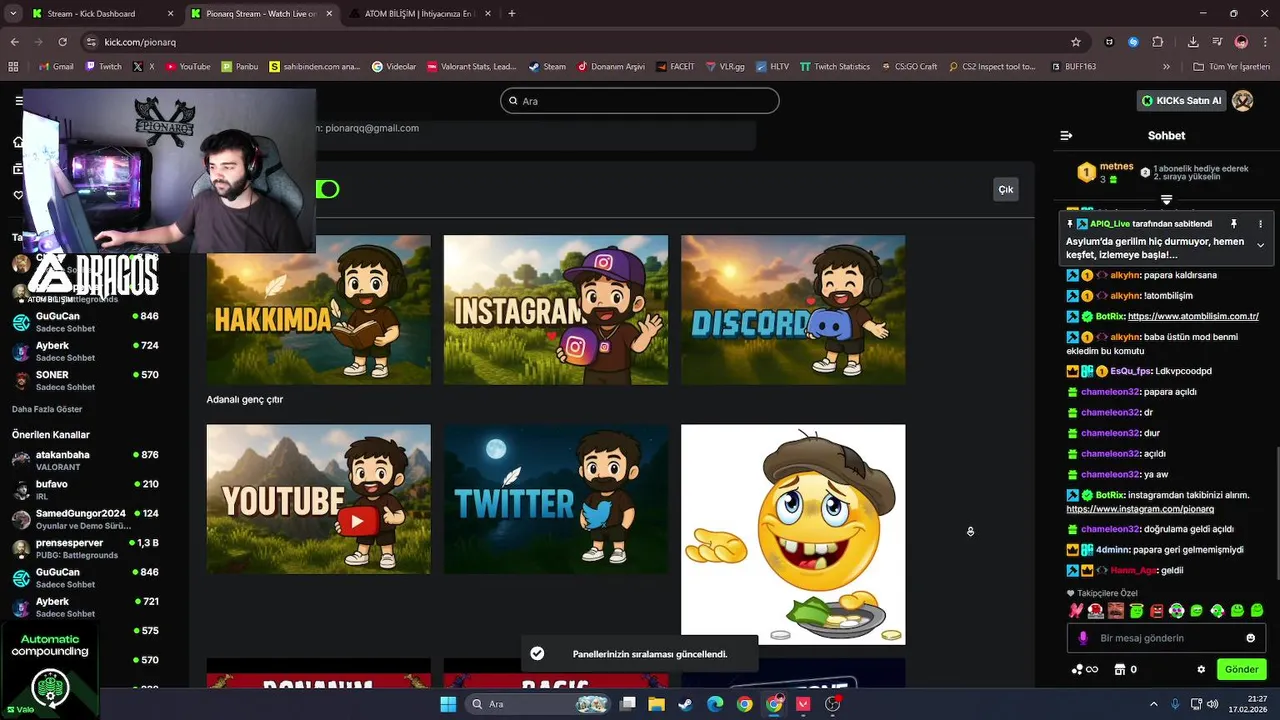
Task: Open the emoji picker in chat
Action: pyautogui.click(x=1250, y=638)
